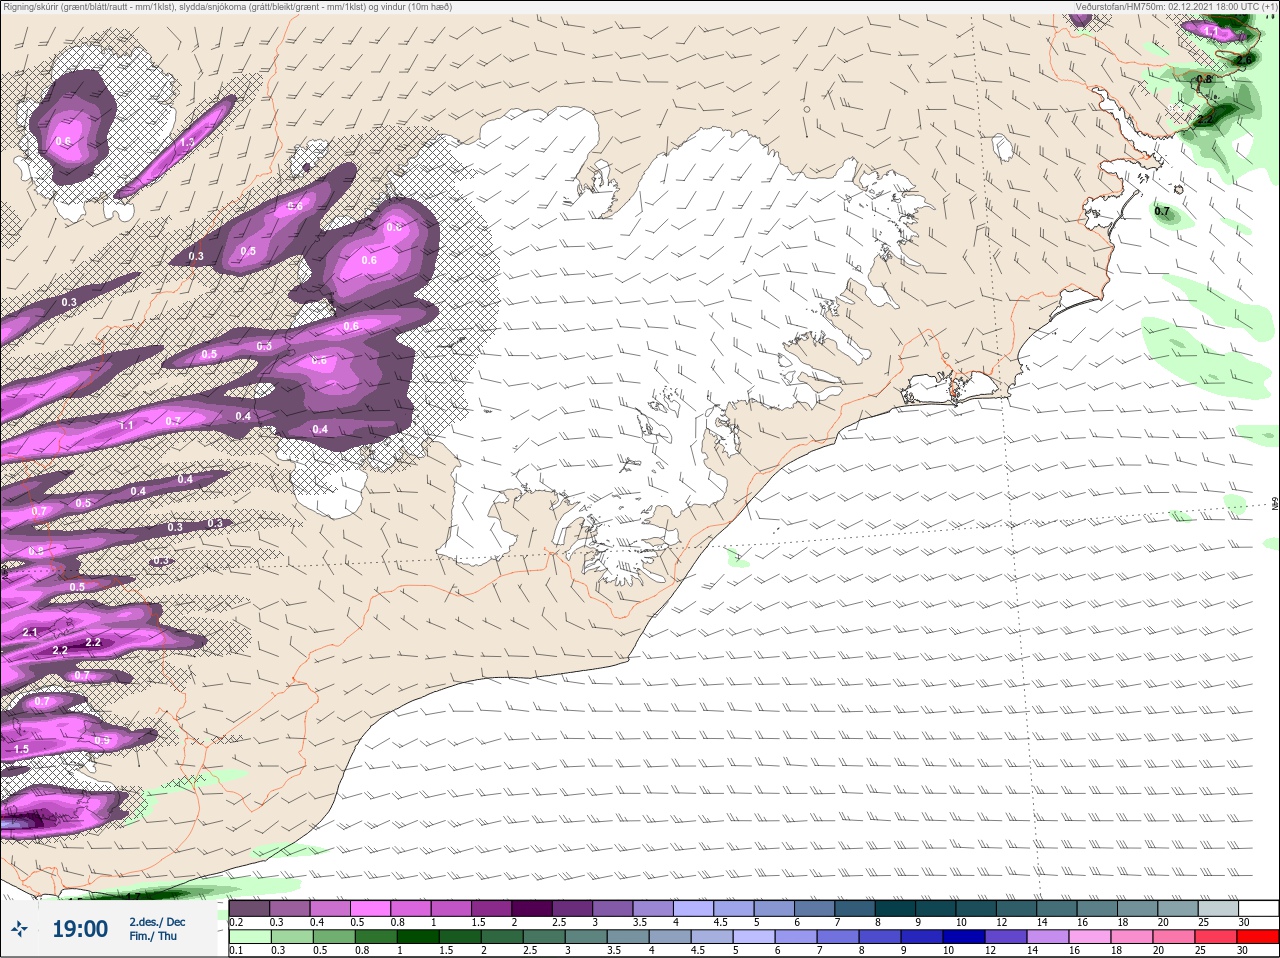Pick the white swatch labeled 30 in top legend row

coord(1258,908)
